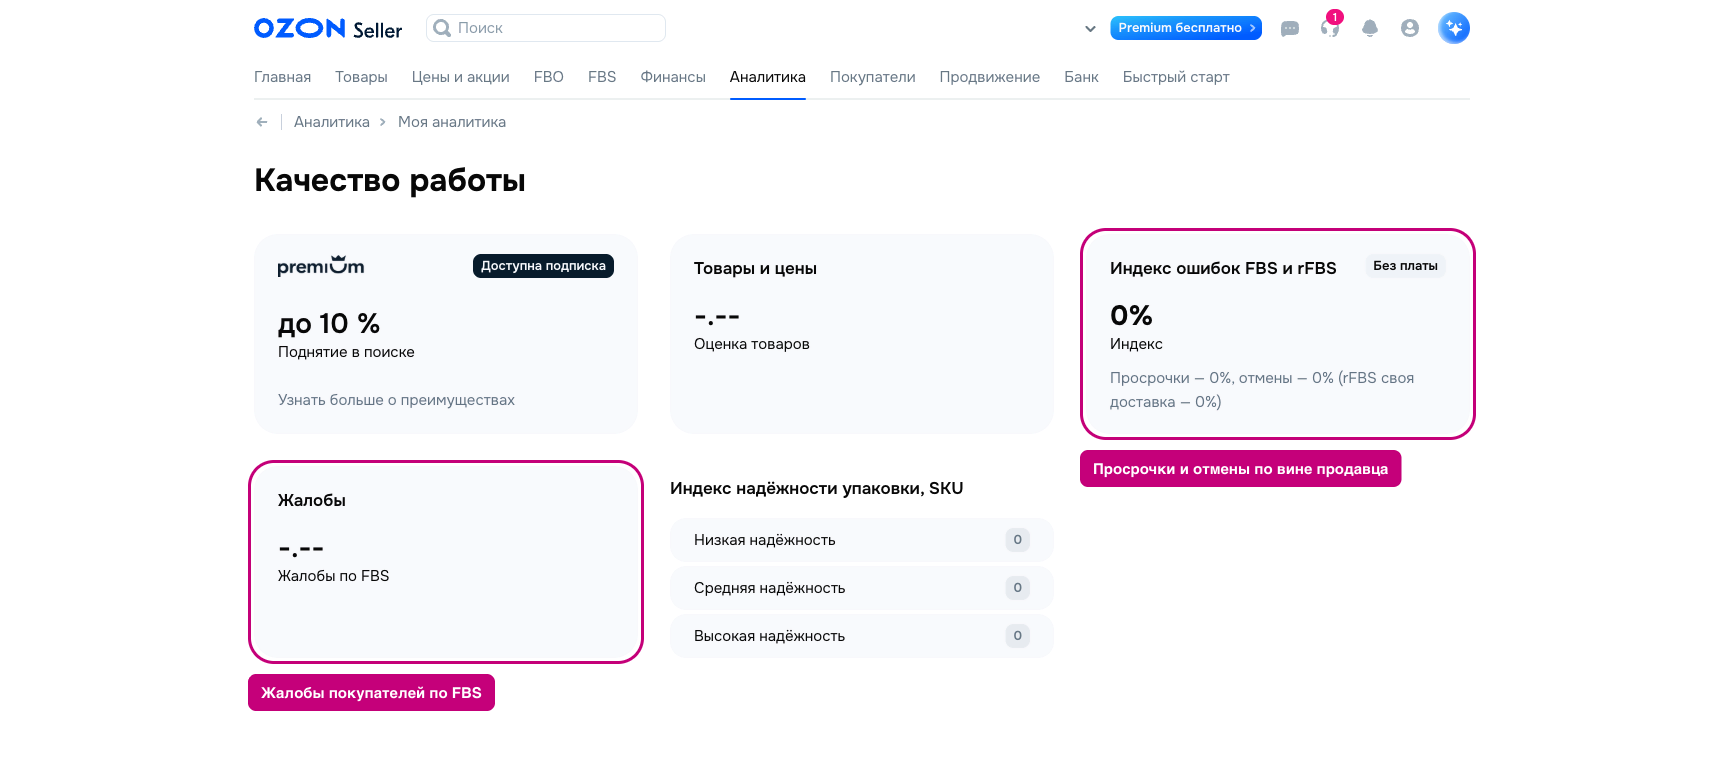Click the Низкая надёжность row
1724x760 pixels.
point(862,540)
